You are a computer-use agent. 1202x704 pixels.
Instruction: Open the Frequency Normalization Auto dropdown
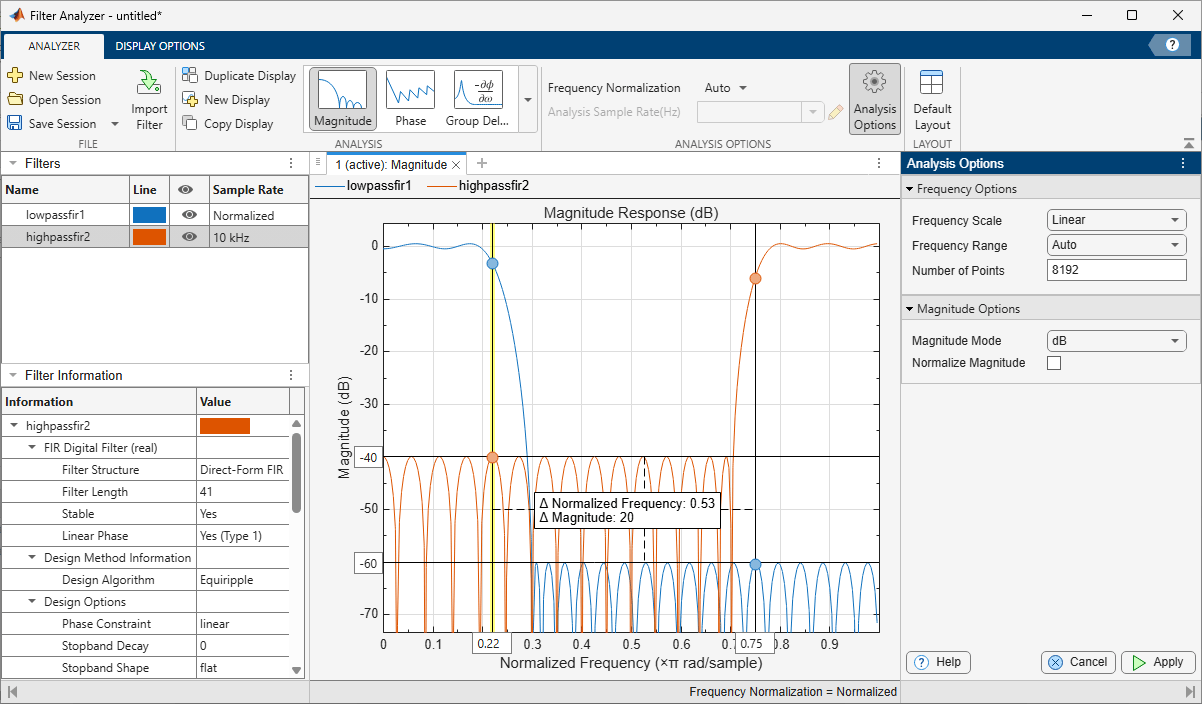tap(726, 88)
